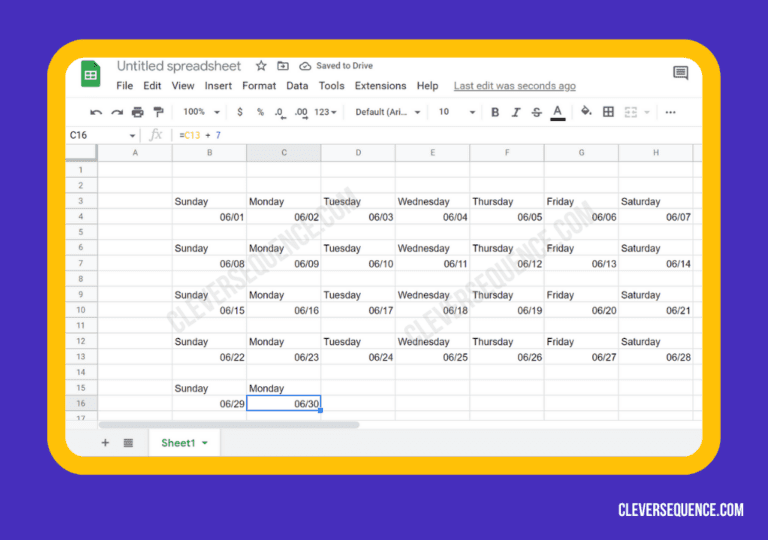Screen dimensions: 768x540
Task: Select cell with date 06/29
Action: [x=209, y=403]
